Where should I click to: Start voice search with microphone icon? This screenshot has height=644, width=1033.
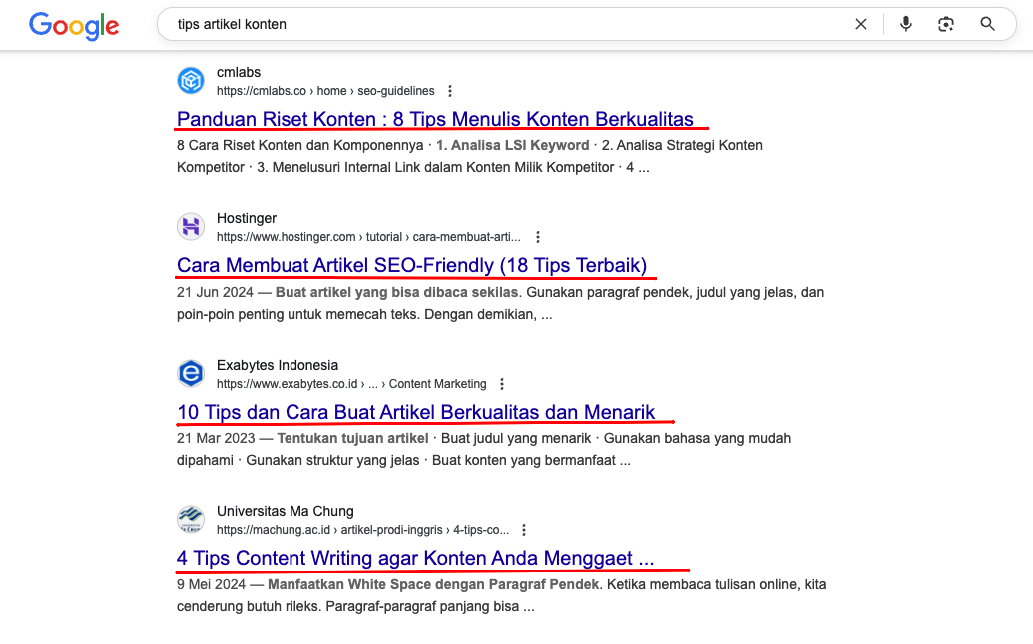(x=906, y=24)
